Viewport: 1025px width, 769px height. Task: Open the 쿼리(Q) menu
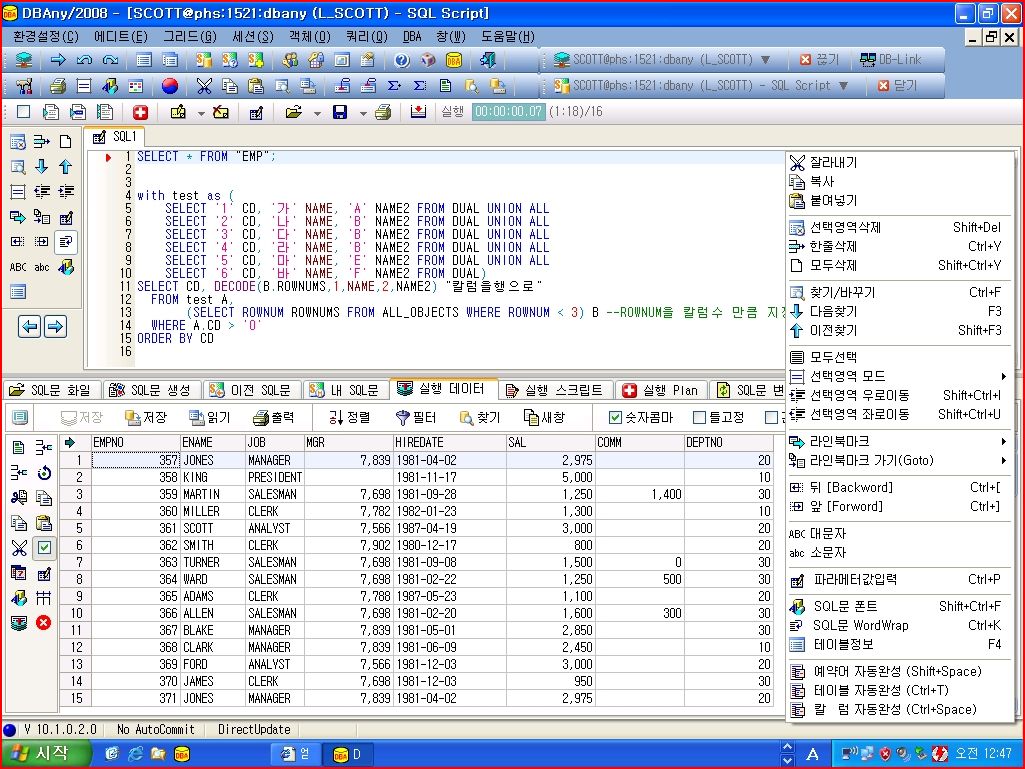(x=367, y=37)
